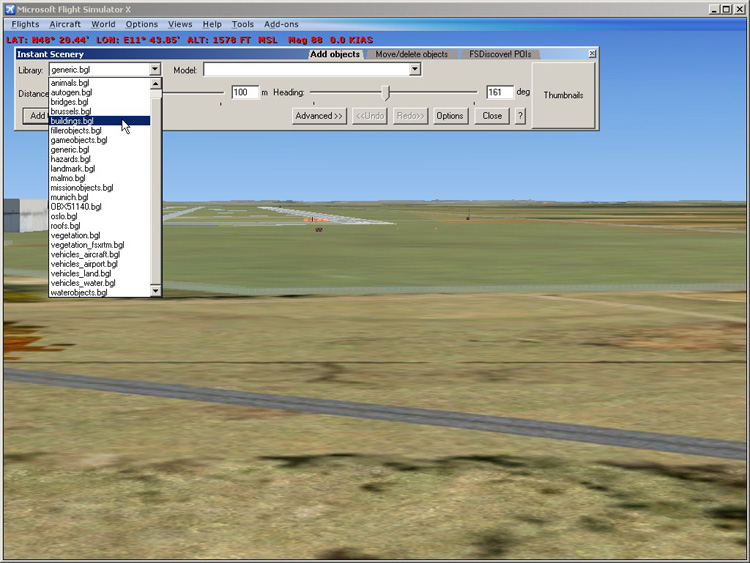Screen dimensions: 750x563
Task: Maximize the Flight Simulator X window
Action: click(726, 9)
